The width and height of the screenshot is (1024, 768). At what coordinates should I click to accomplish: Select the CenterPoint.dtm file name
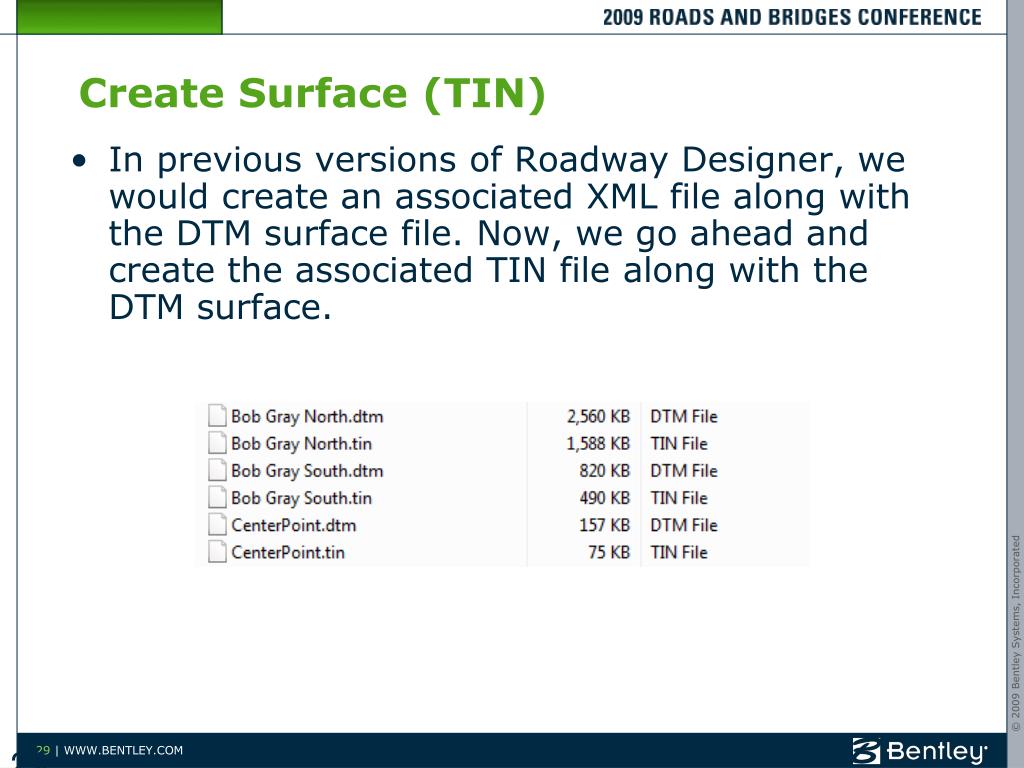click(294, 525)
